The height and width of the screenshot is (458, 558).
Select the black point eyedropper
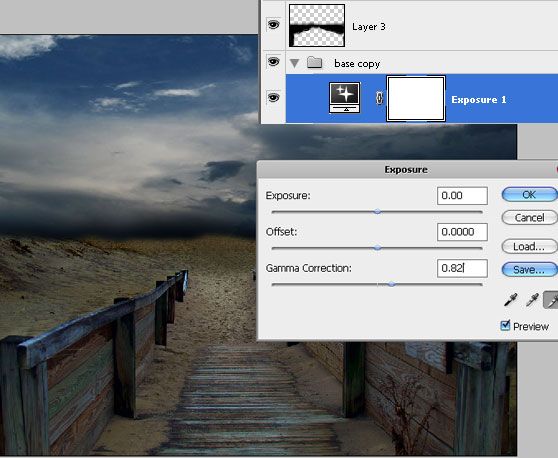pos(511,300)
